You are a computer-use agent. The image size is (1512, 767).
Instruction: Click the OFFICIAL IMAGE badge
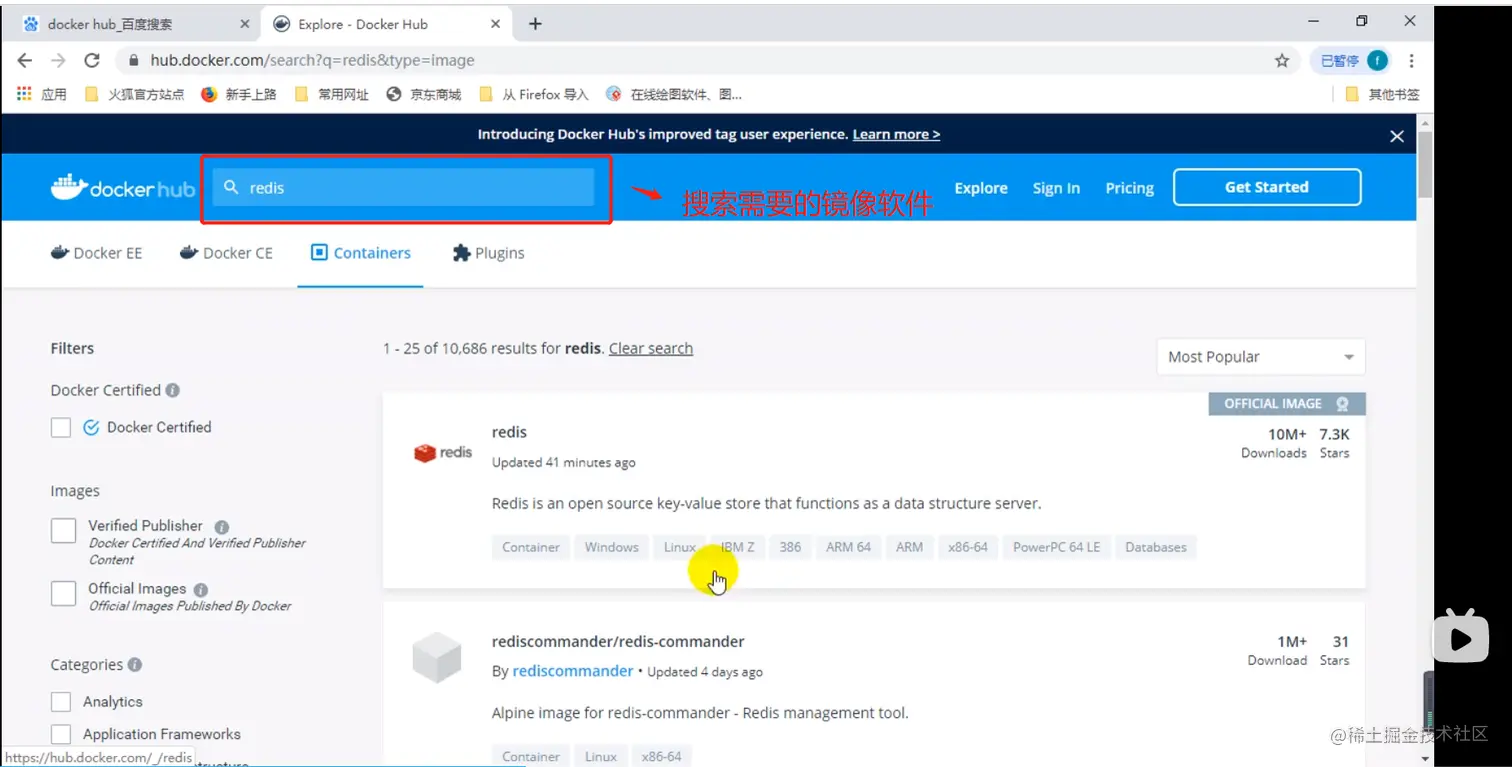pos(1286,404)
